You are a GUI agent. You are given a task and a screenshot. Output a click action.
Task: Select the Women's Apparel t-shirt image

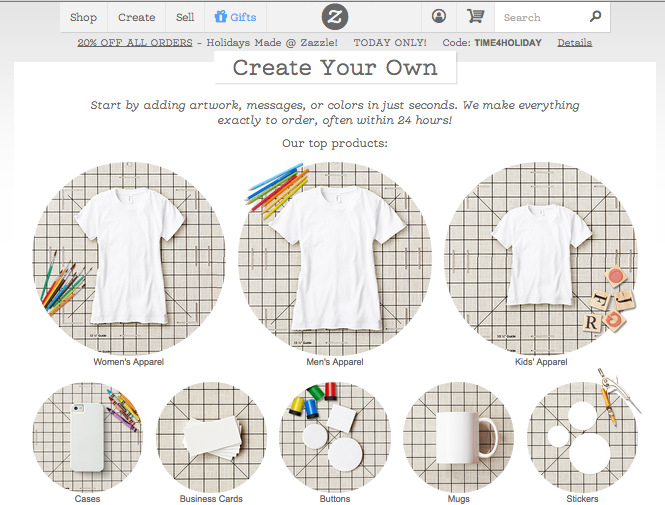(x=129, y=258)
